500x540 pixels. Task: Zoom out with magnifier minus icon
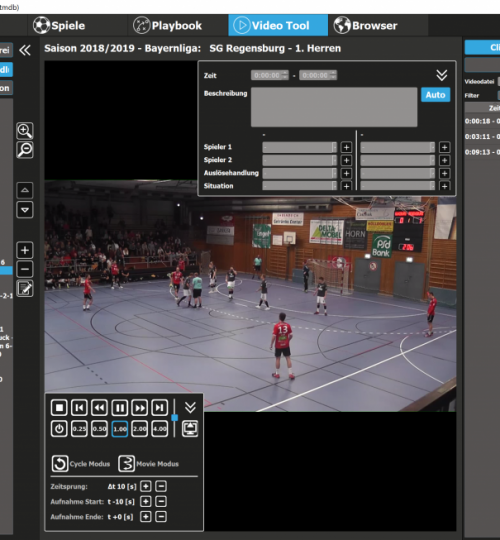tap(25, 150)
